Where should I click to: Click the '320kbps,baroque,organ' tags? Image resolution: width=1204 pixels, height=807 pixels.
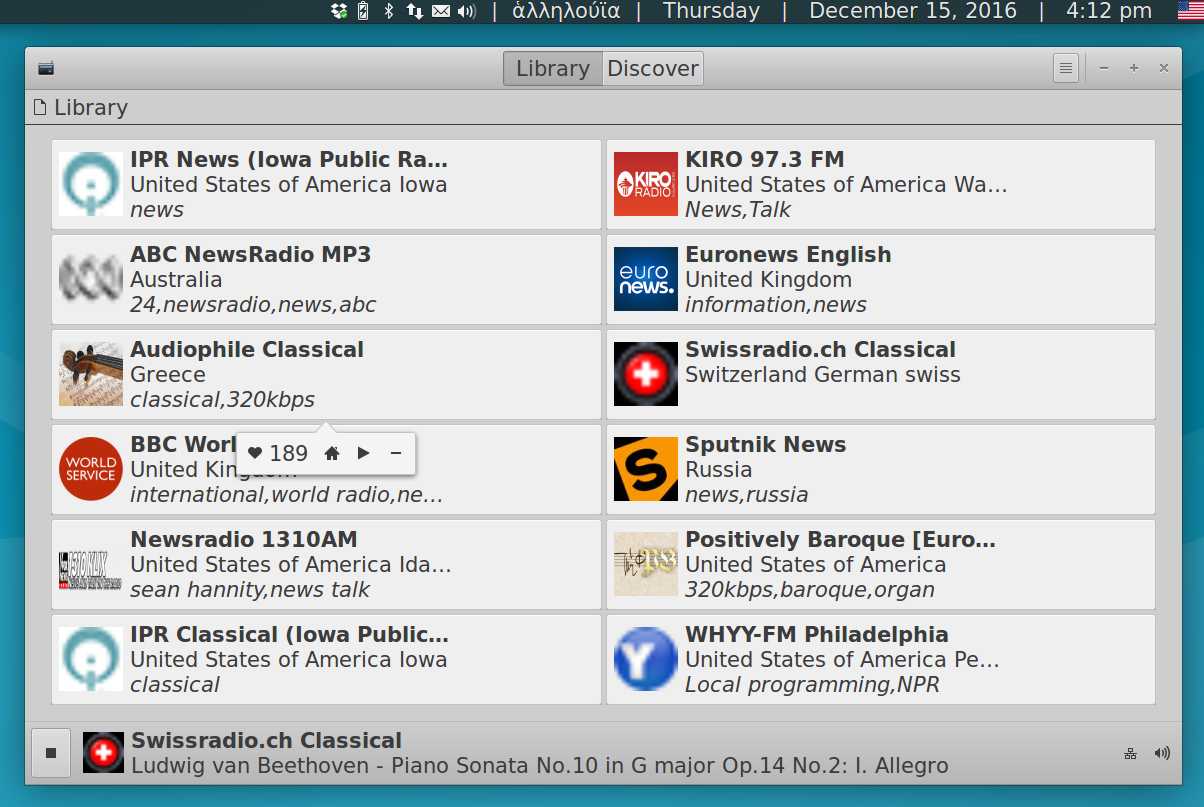click(810, 590)
